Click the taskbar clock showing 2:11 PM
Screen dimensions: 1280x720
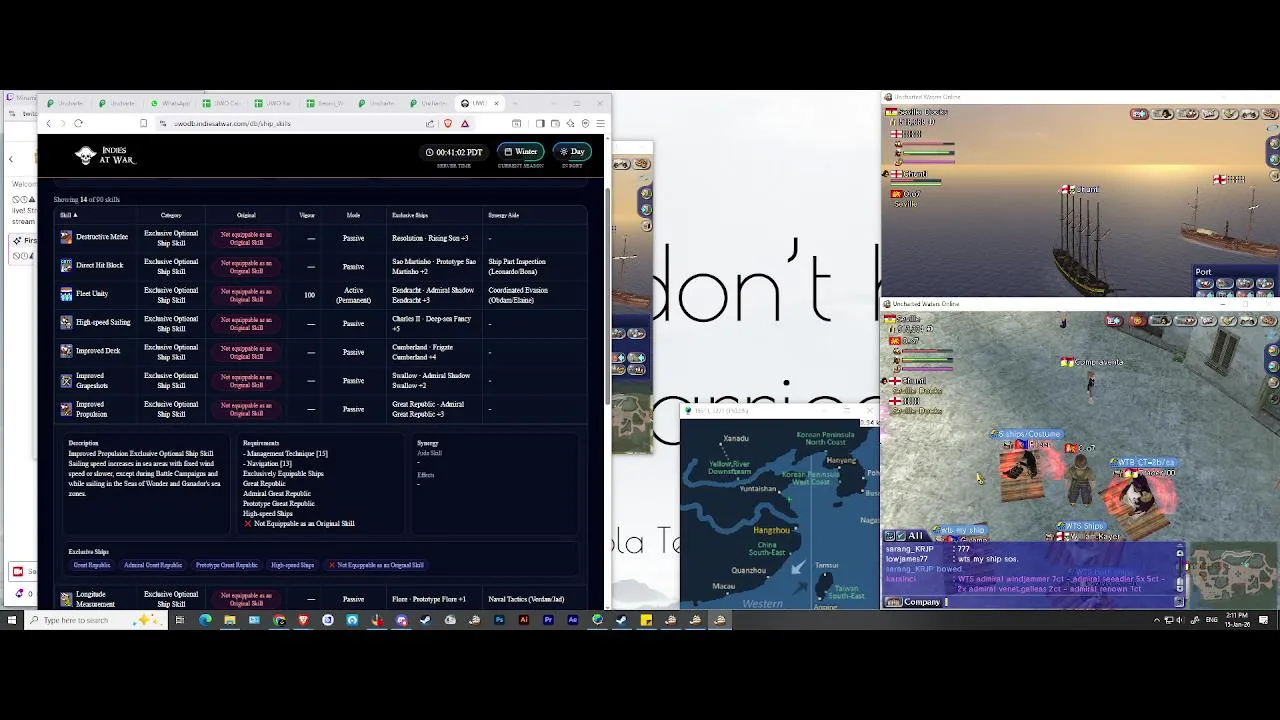[x=1236, y=620]
